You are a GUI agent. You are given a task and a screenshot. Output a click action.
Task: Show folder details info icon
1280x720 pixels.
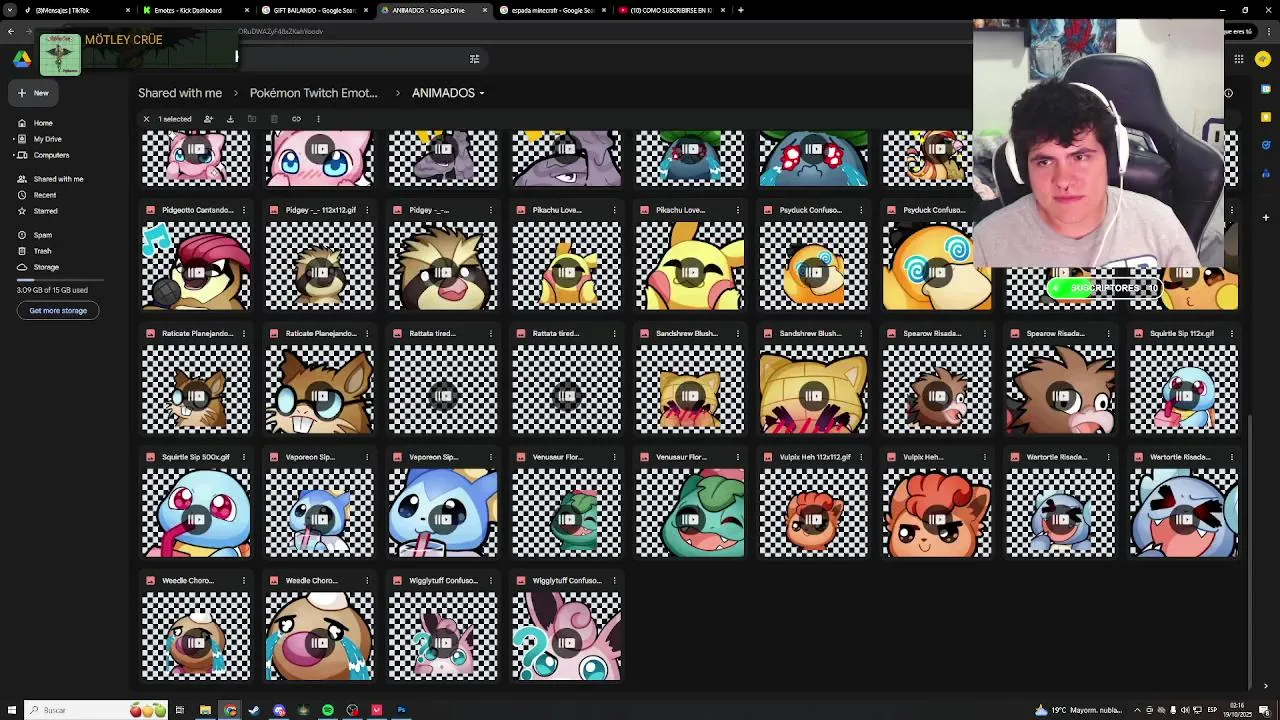[x=1228, y=93]
